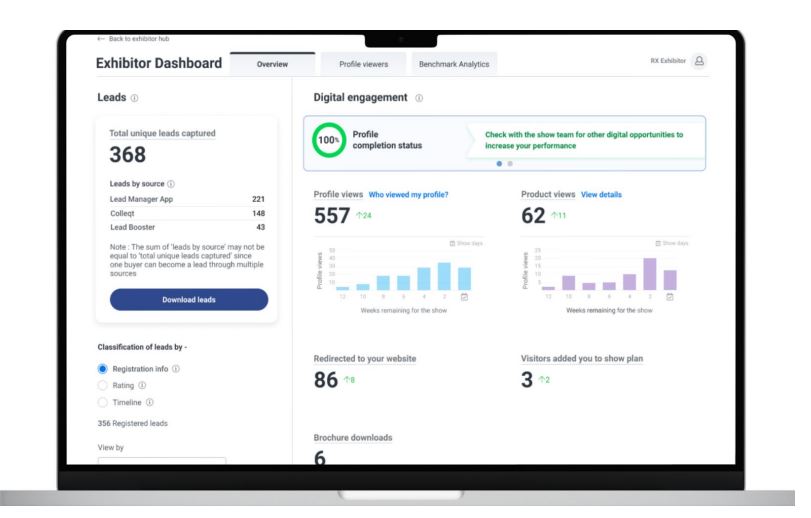
Task: Open the 'Who viewed my profile?' link
Action: pyautogui.click(x=408, y=194)
